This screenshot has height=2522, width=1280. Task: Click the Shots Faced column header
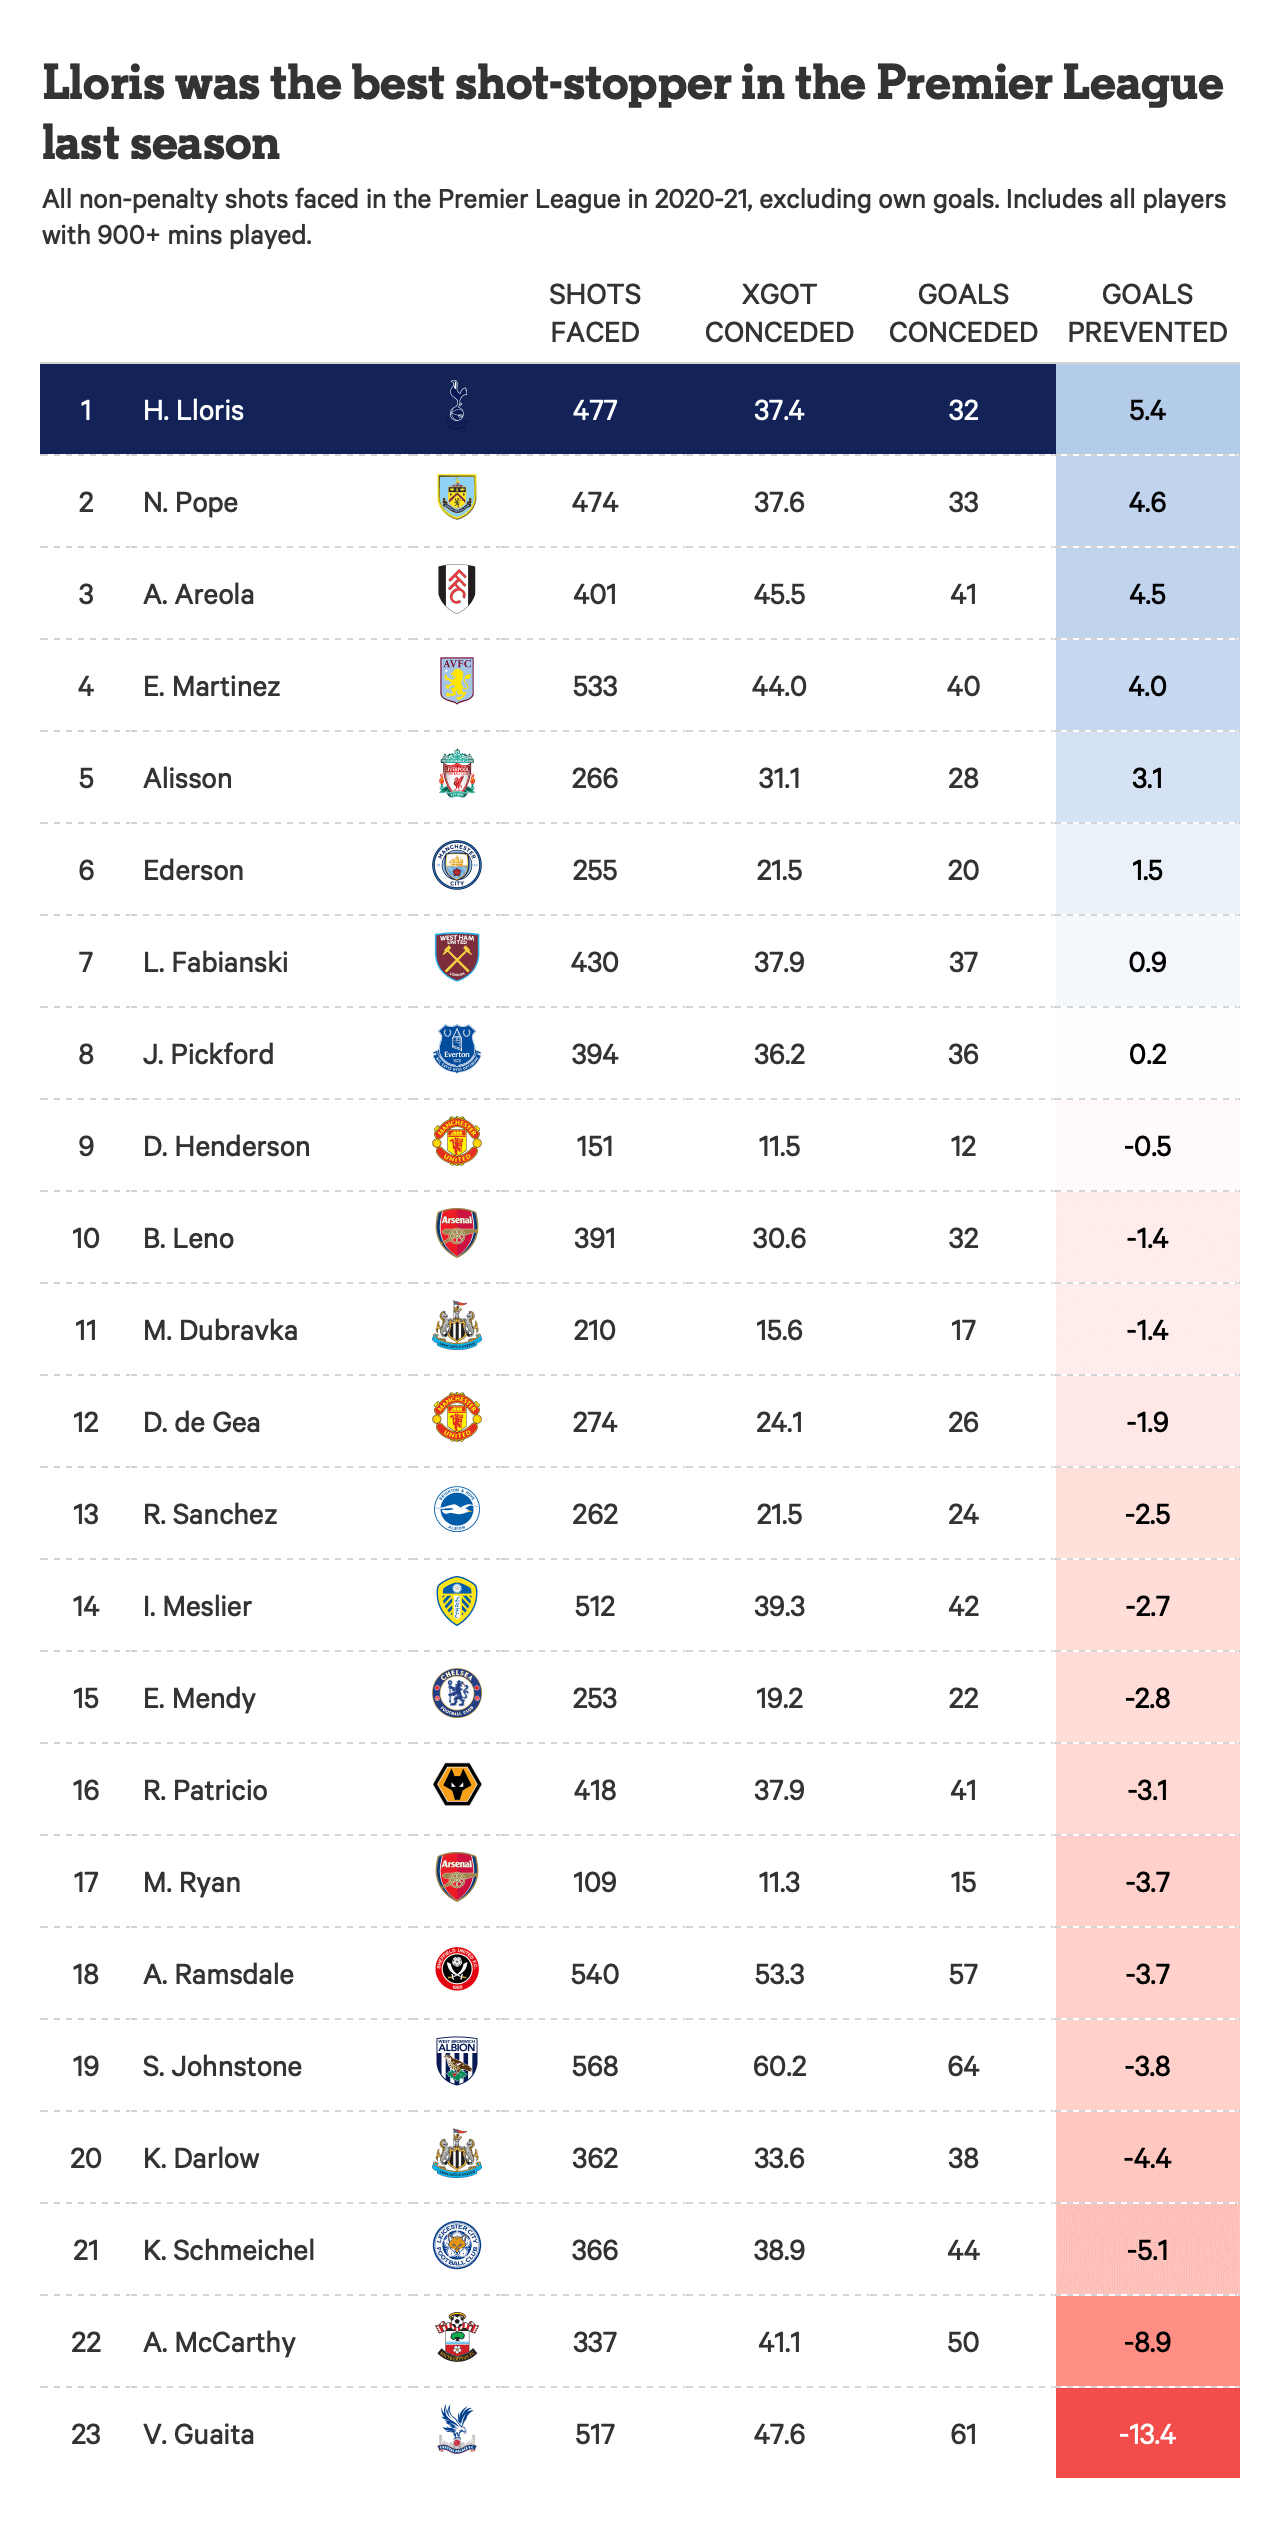pos(595,313)
